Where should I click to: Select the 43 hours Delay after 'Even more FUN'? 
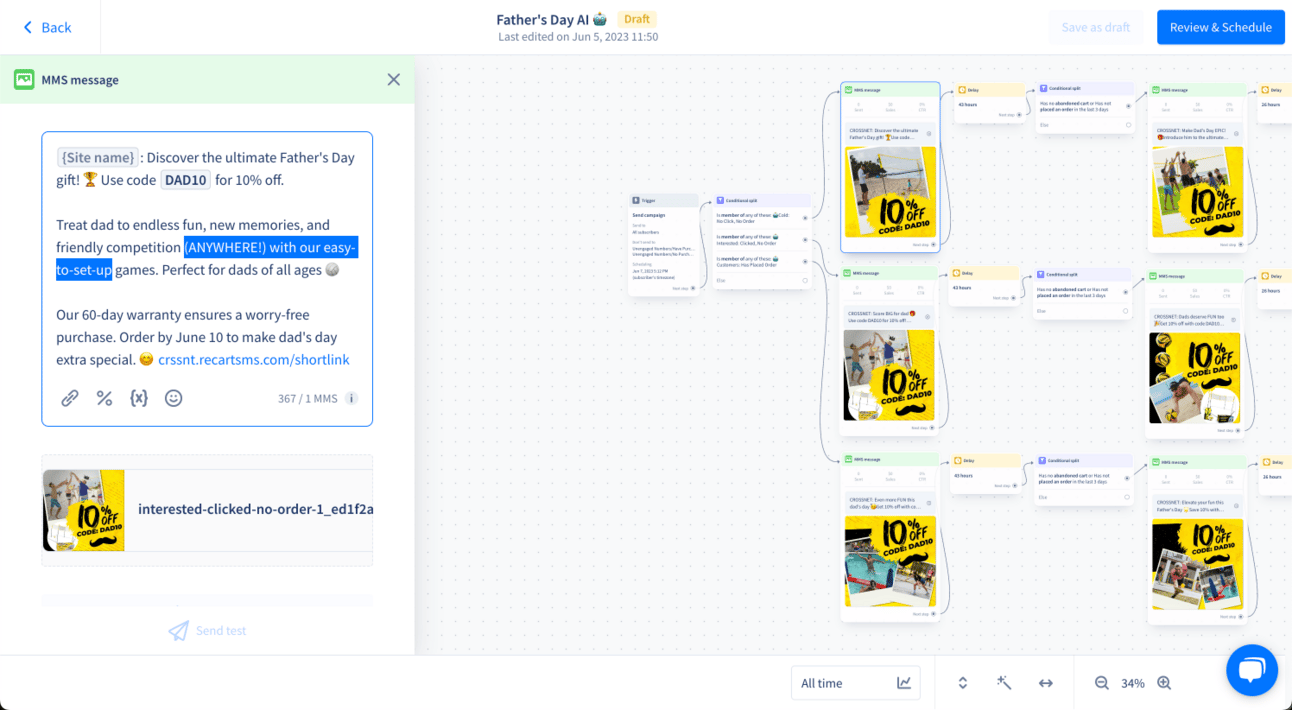pos(986,473)
